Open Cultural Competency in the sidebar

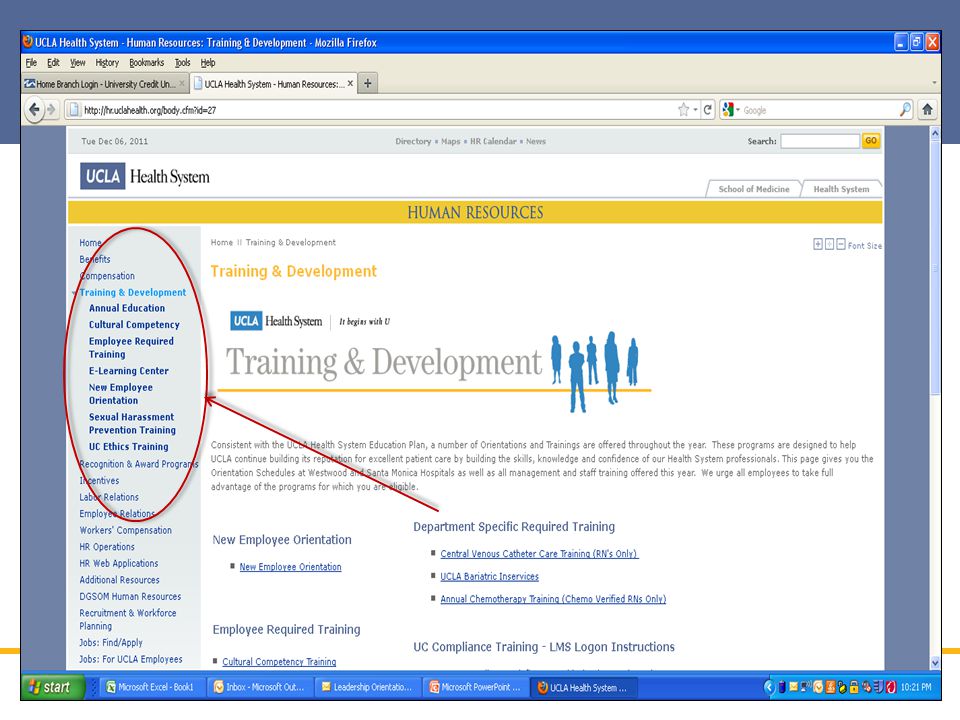coord(134,324)
